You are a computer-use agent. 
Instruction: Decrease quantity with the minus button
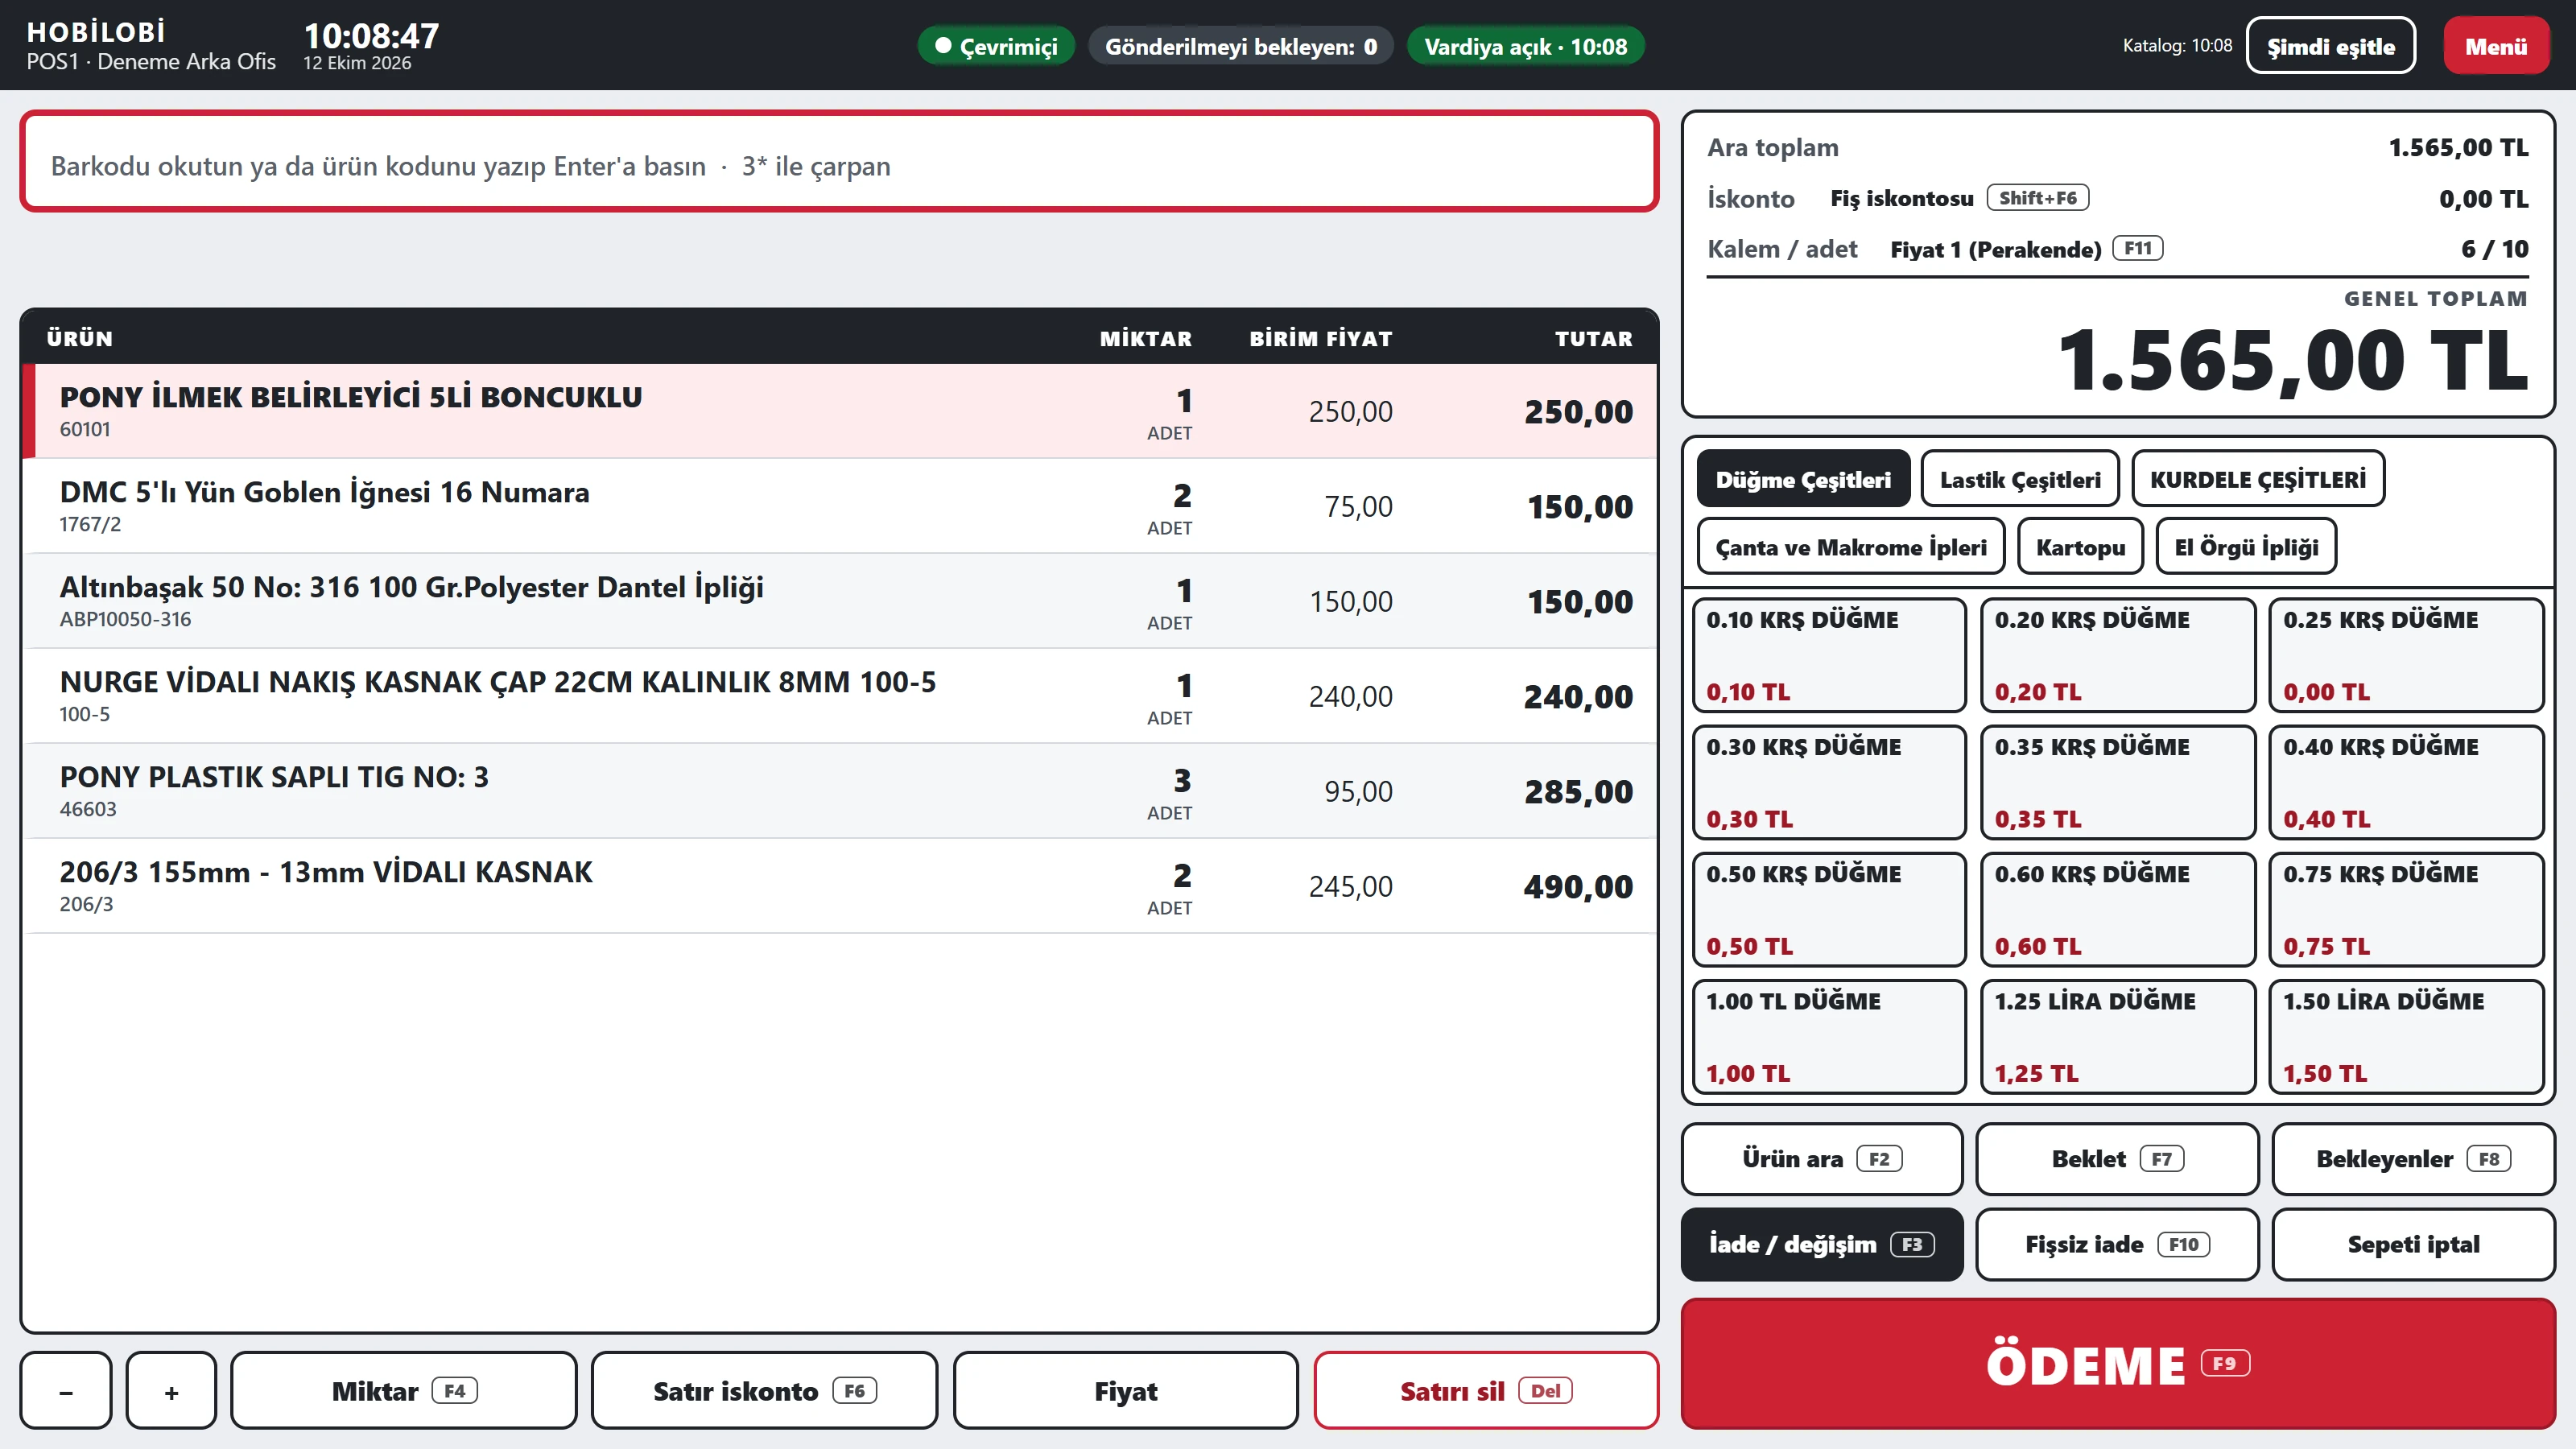click(66, 1390)
